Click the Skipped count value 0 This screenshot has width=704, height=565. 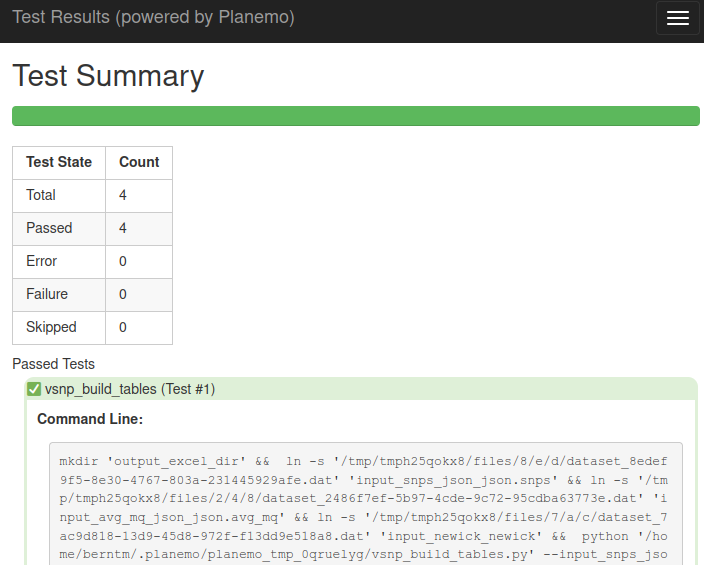[123, 327]
